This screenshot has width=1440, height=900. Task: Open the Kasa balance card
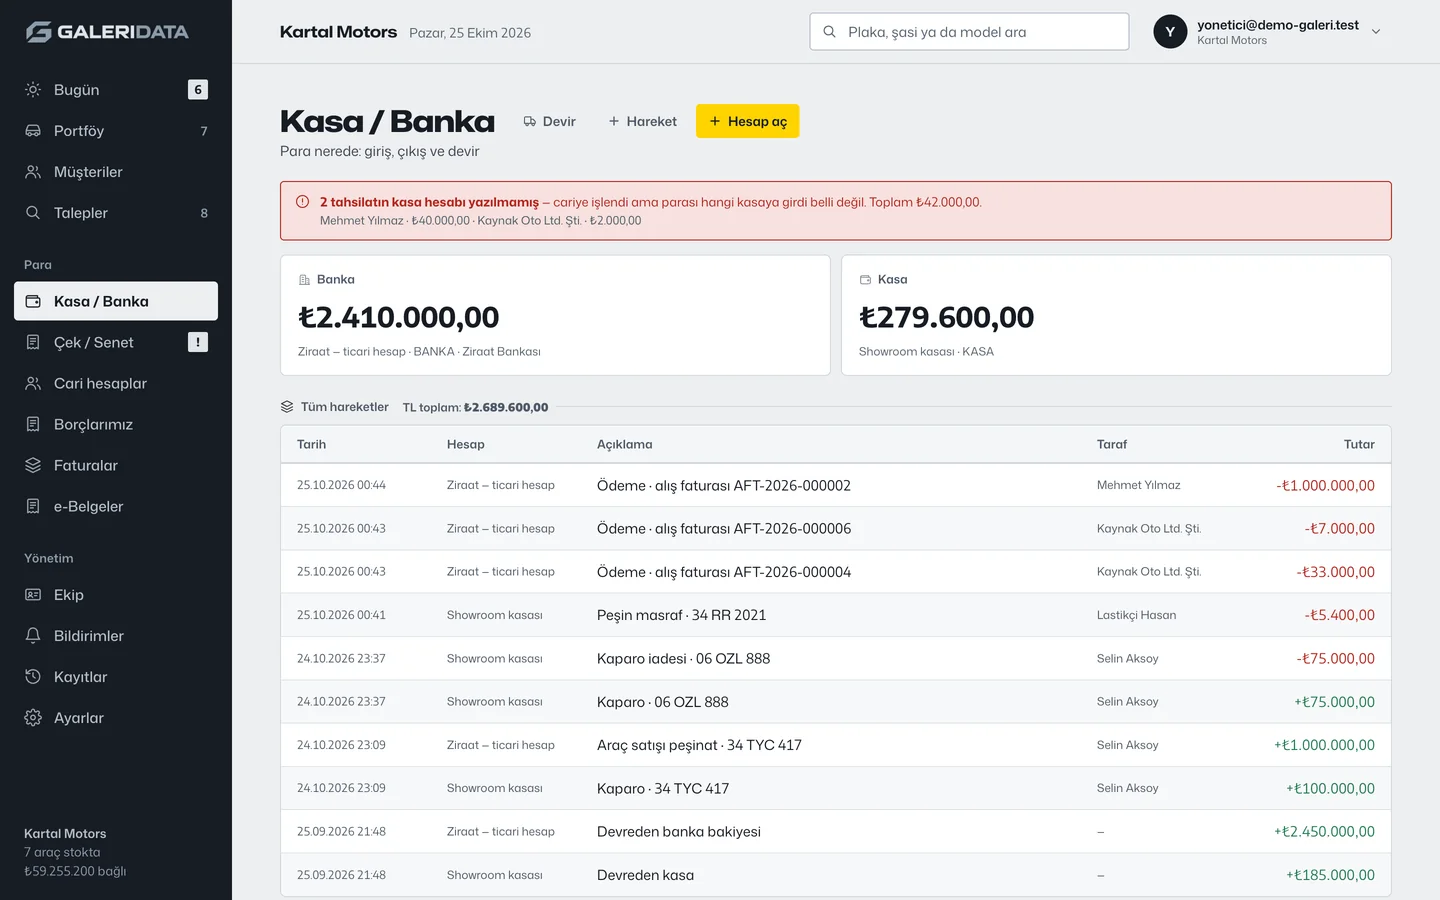click(1116, 315)
